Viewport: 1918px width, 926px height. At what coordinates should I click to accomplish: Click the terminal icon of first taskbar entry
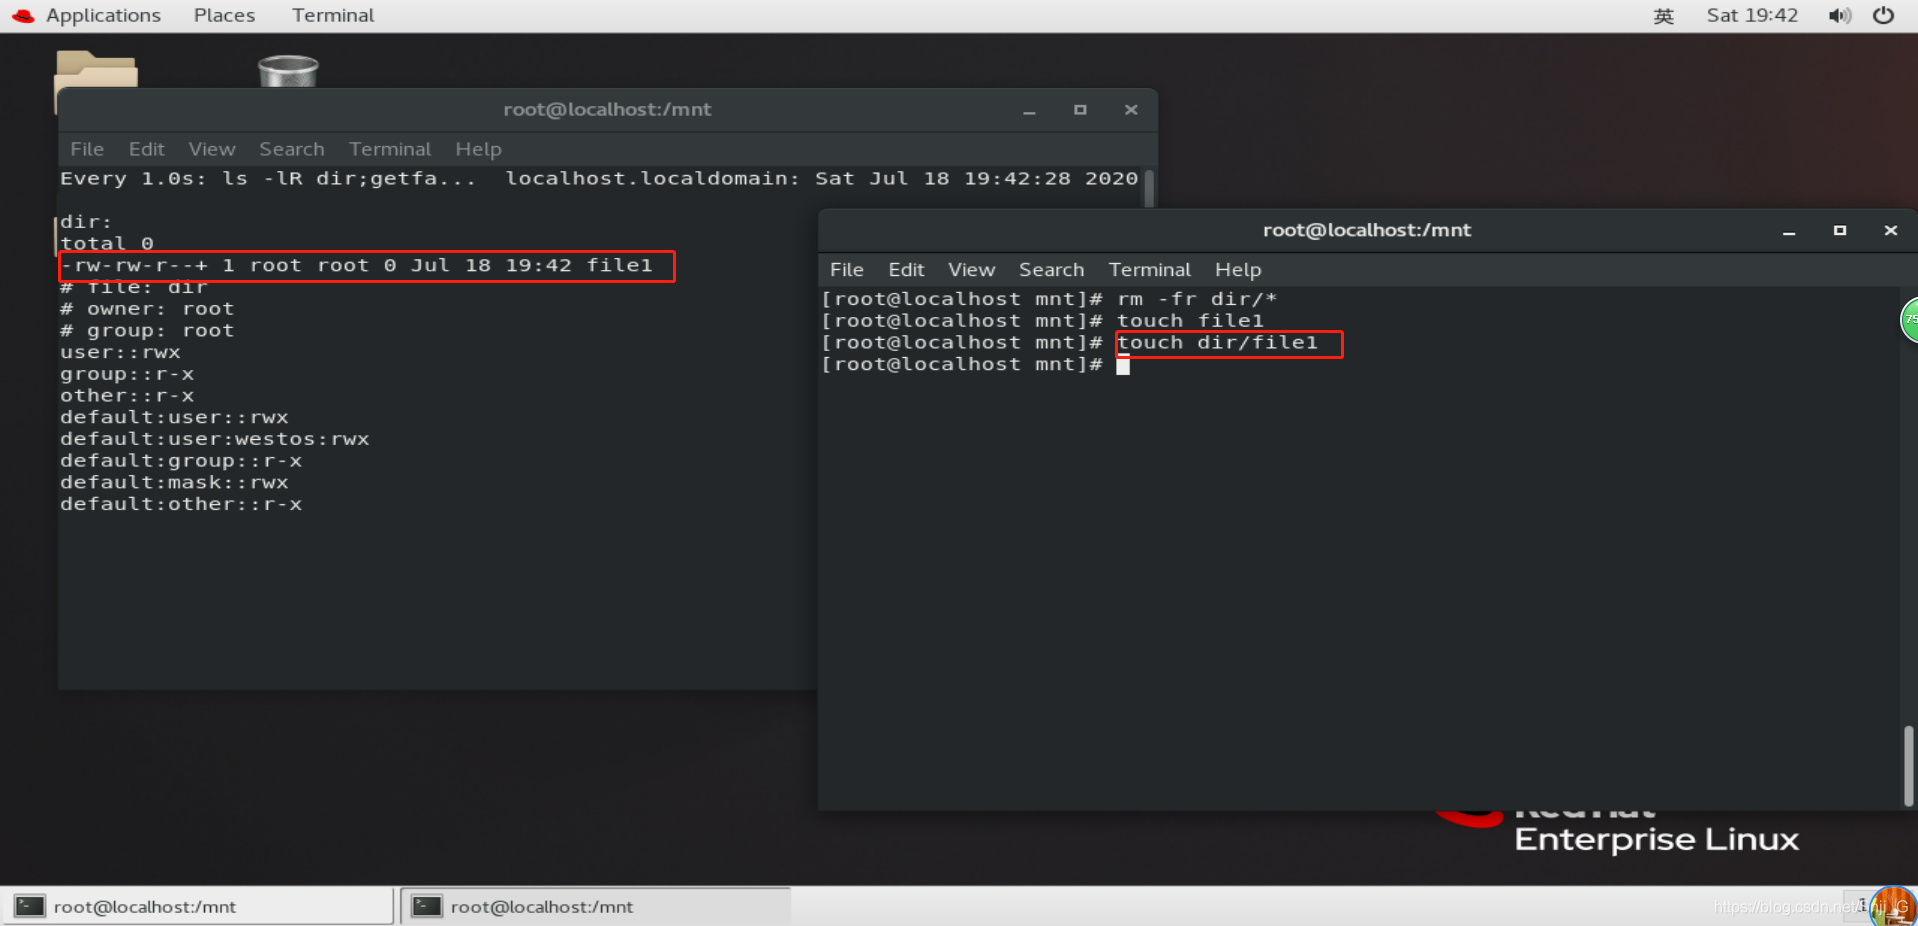(x=29, y=906)
